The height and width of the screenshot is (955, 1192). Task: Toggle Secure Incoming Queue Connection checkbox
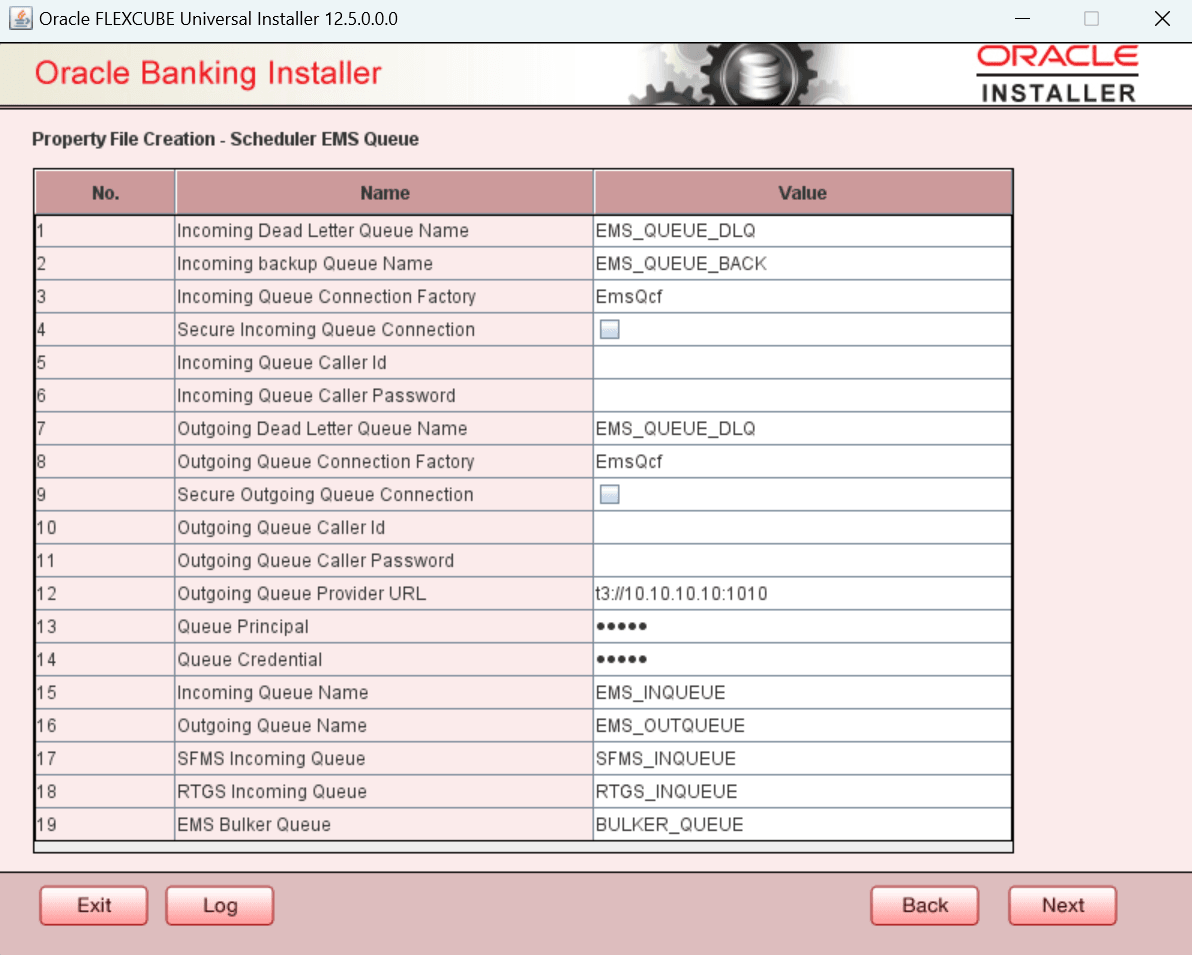(610, 329)
